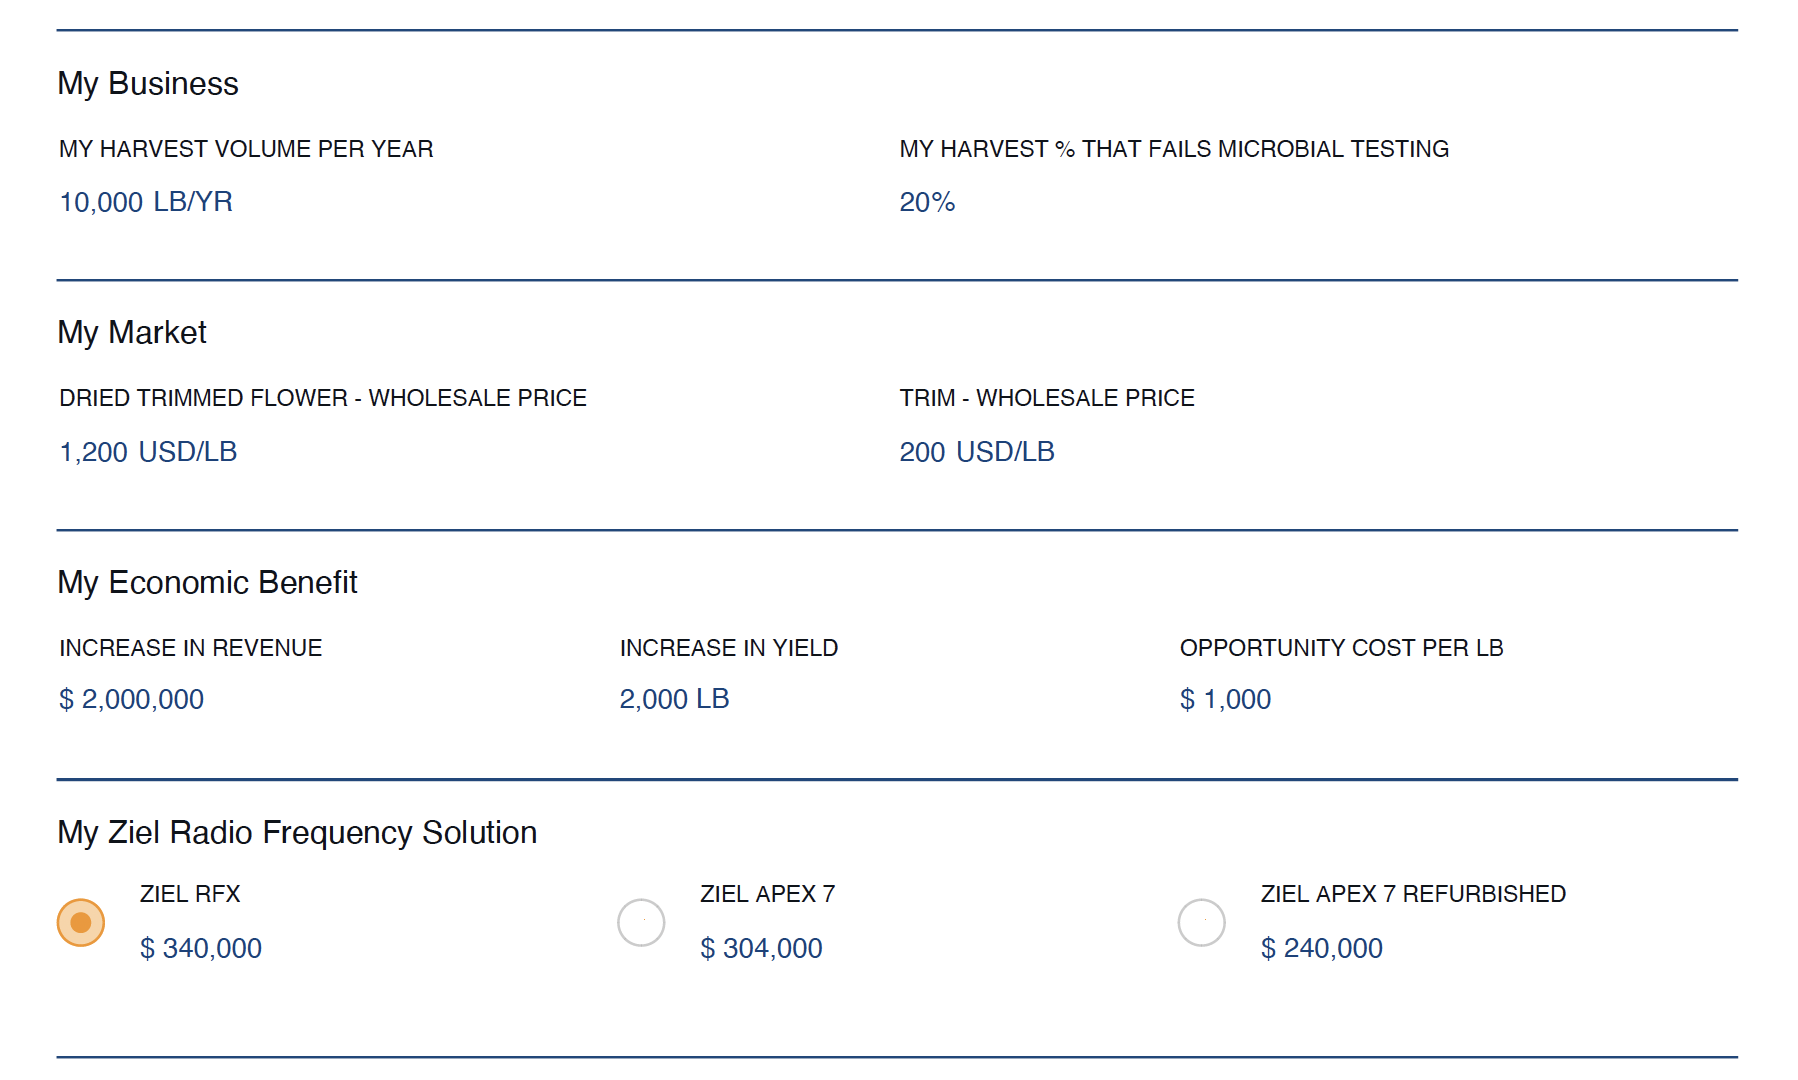Click the My Economic Benefit heading
This screenshot has height=1080, width=1798.
207,583
